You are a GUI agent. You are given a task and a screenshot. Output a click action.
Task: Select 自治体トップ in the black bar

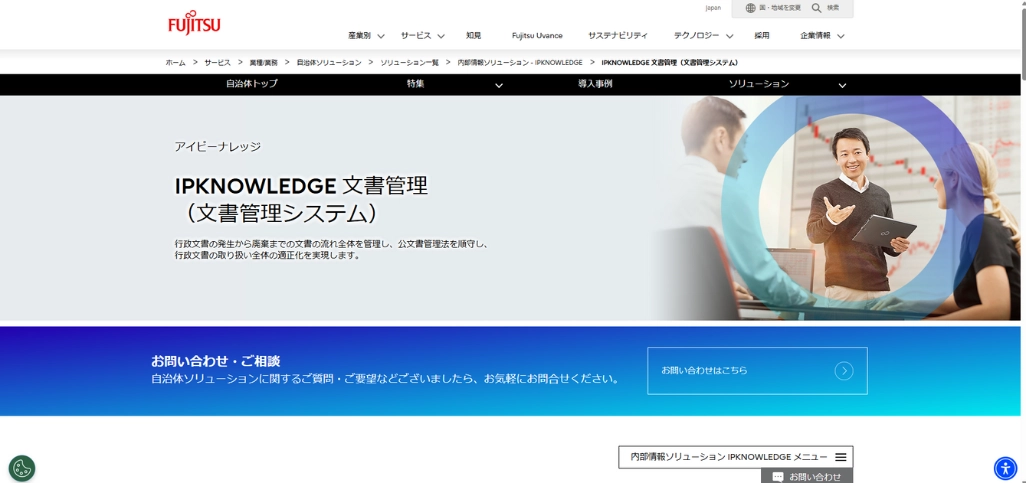coord(252,84)
